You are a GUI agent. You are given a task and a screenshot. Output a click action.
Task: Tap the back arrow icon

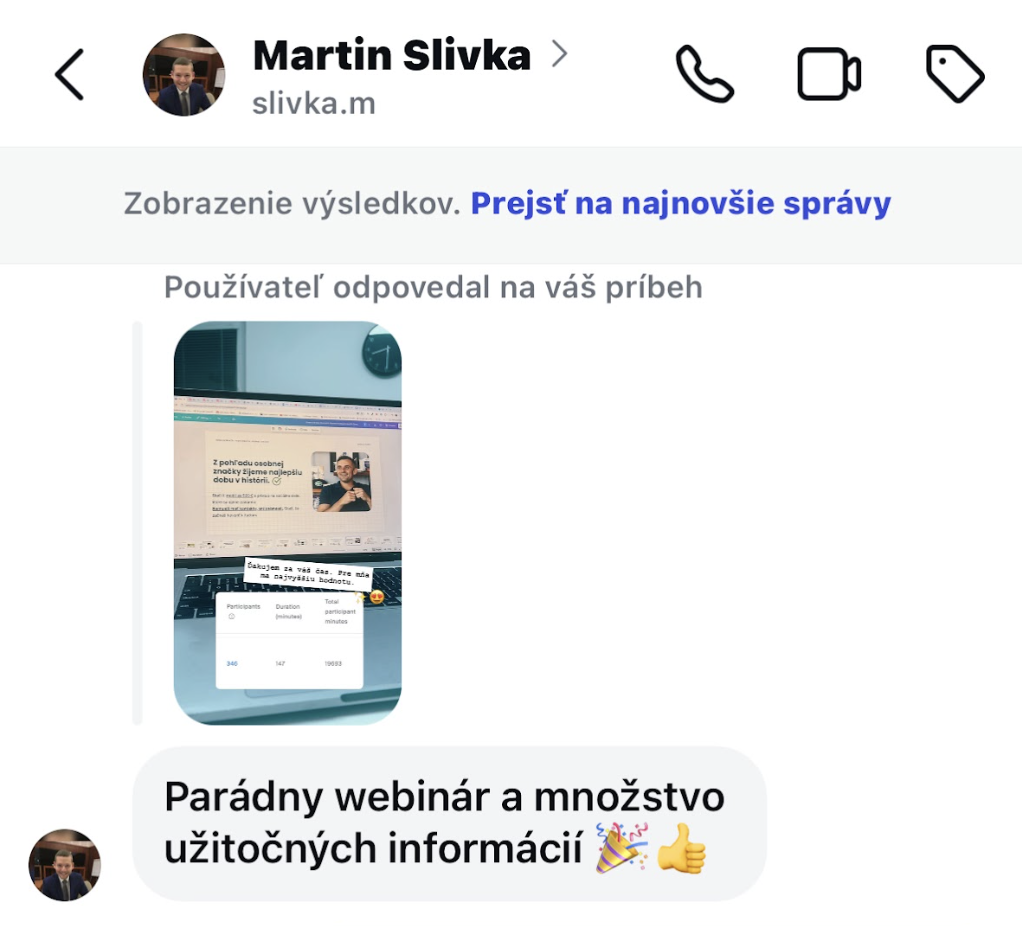tap(69, 74)
